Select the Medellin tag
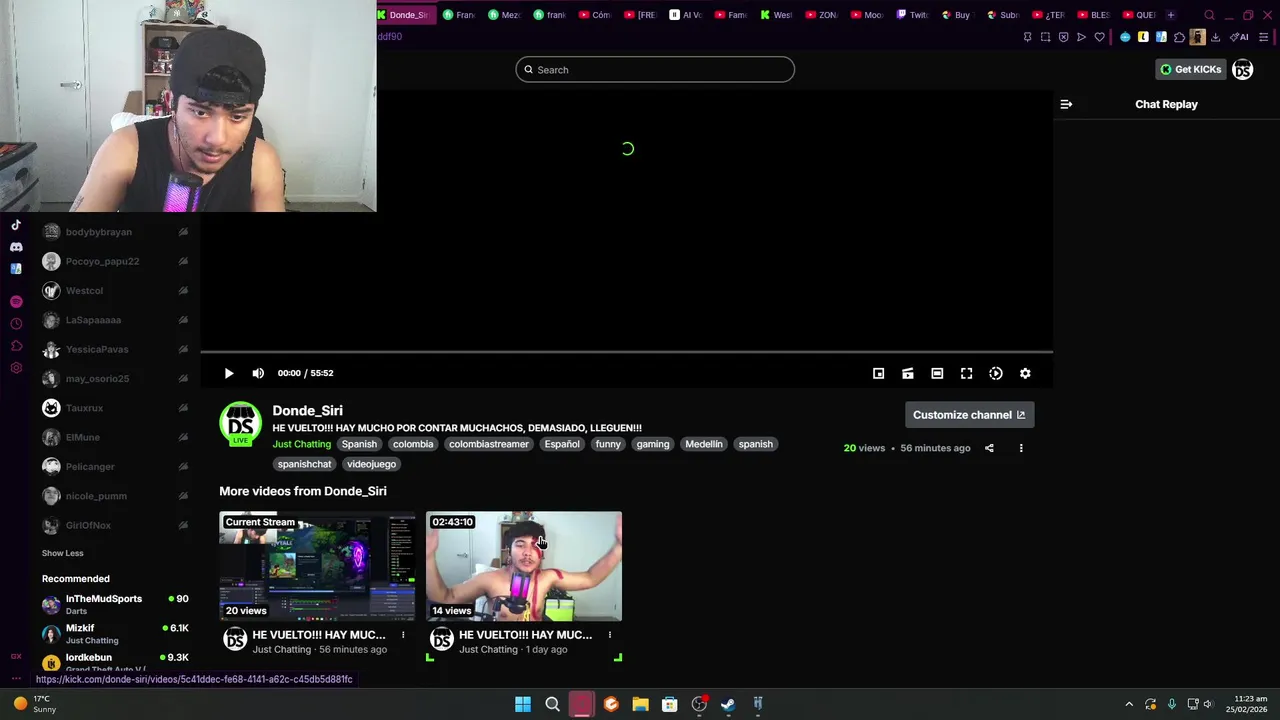 [x=704, y=444]
